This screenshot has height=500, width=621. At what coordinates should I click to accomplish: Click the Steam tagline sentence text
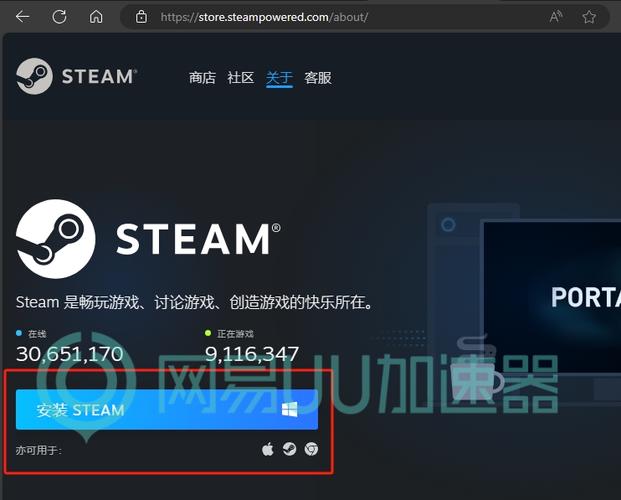click(x=194, y=302)
